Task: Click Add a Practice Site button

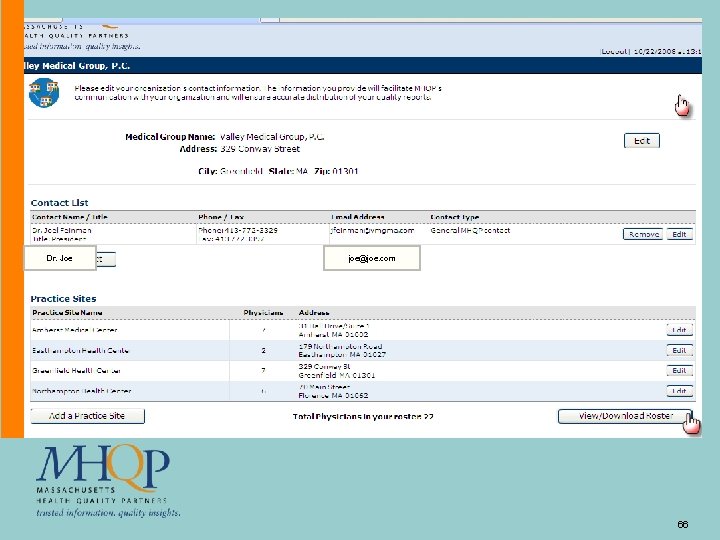Action: click(x=87, y=416)
